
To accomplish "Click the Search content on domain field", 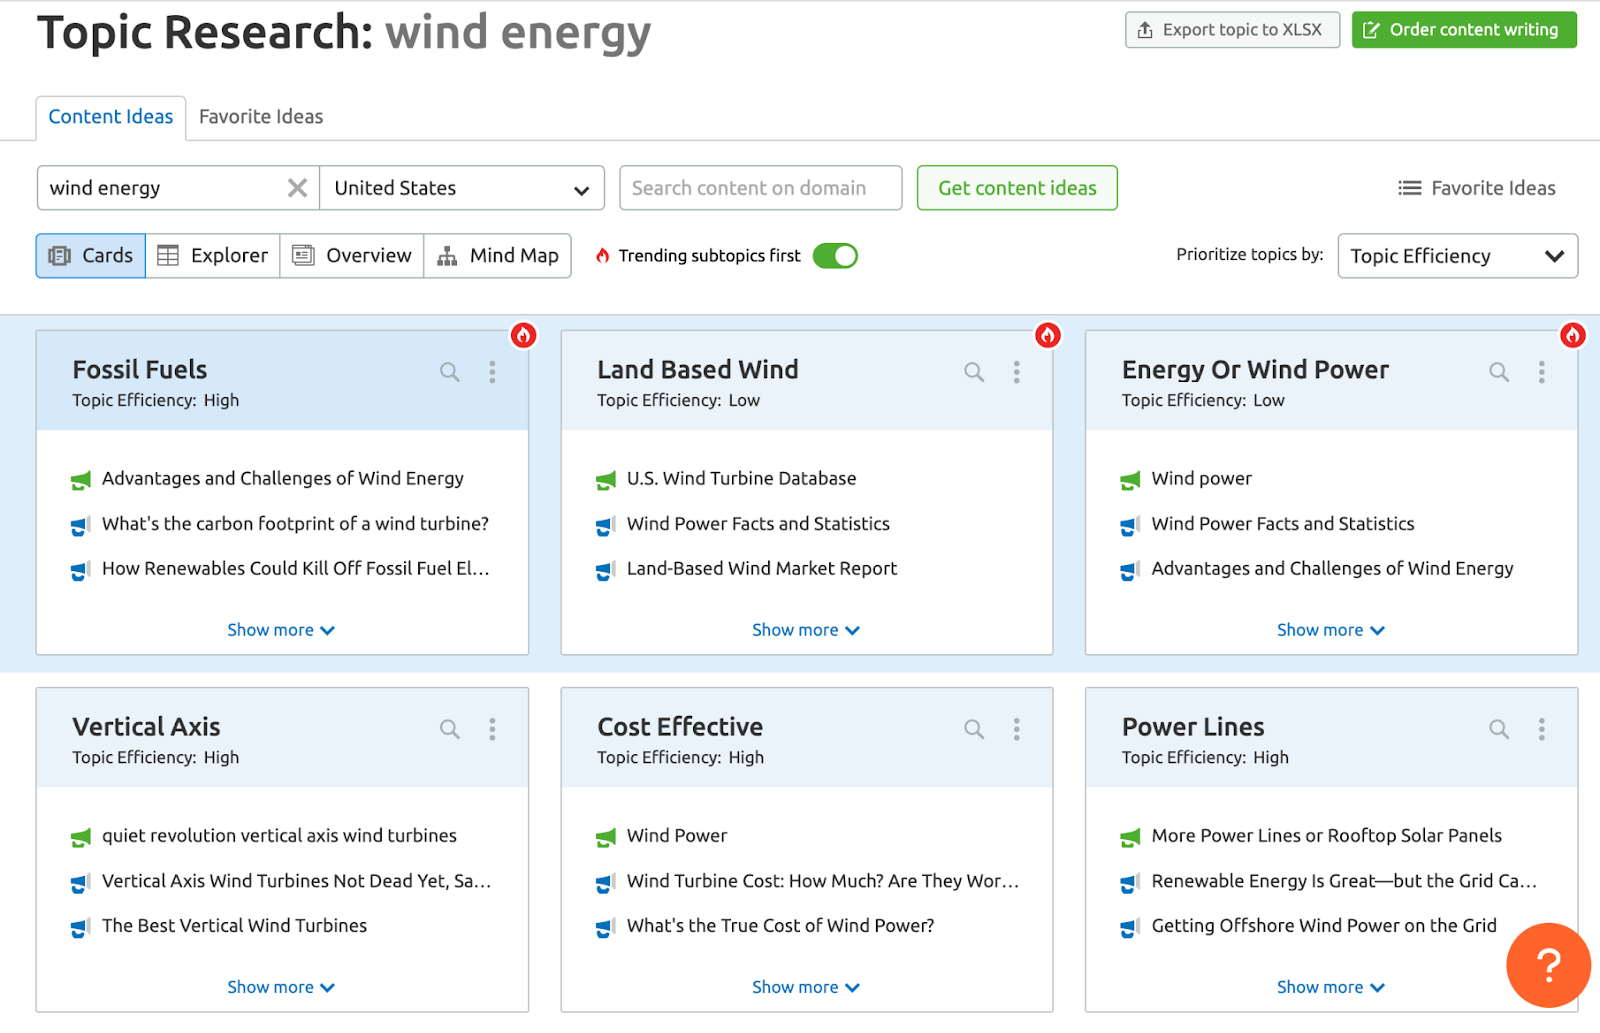I will [760, 188].
